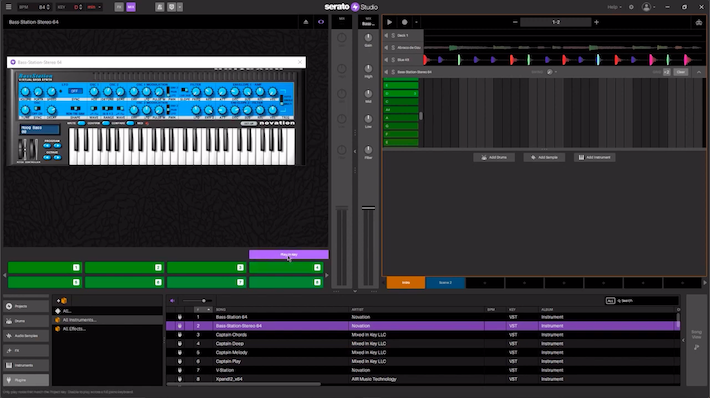Image resolution: width=710 pixels, height=398 pixels.
Task: Select the Intro scene tab
Action: pyautogui.click(x=406, y=283)
